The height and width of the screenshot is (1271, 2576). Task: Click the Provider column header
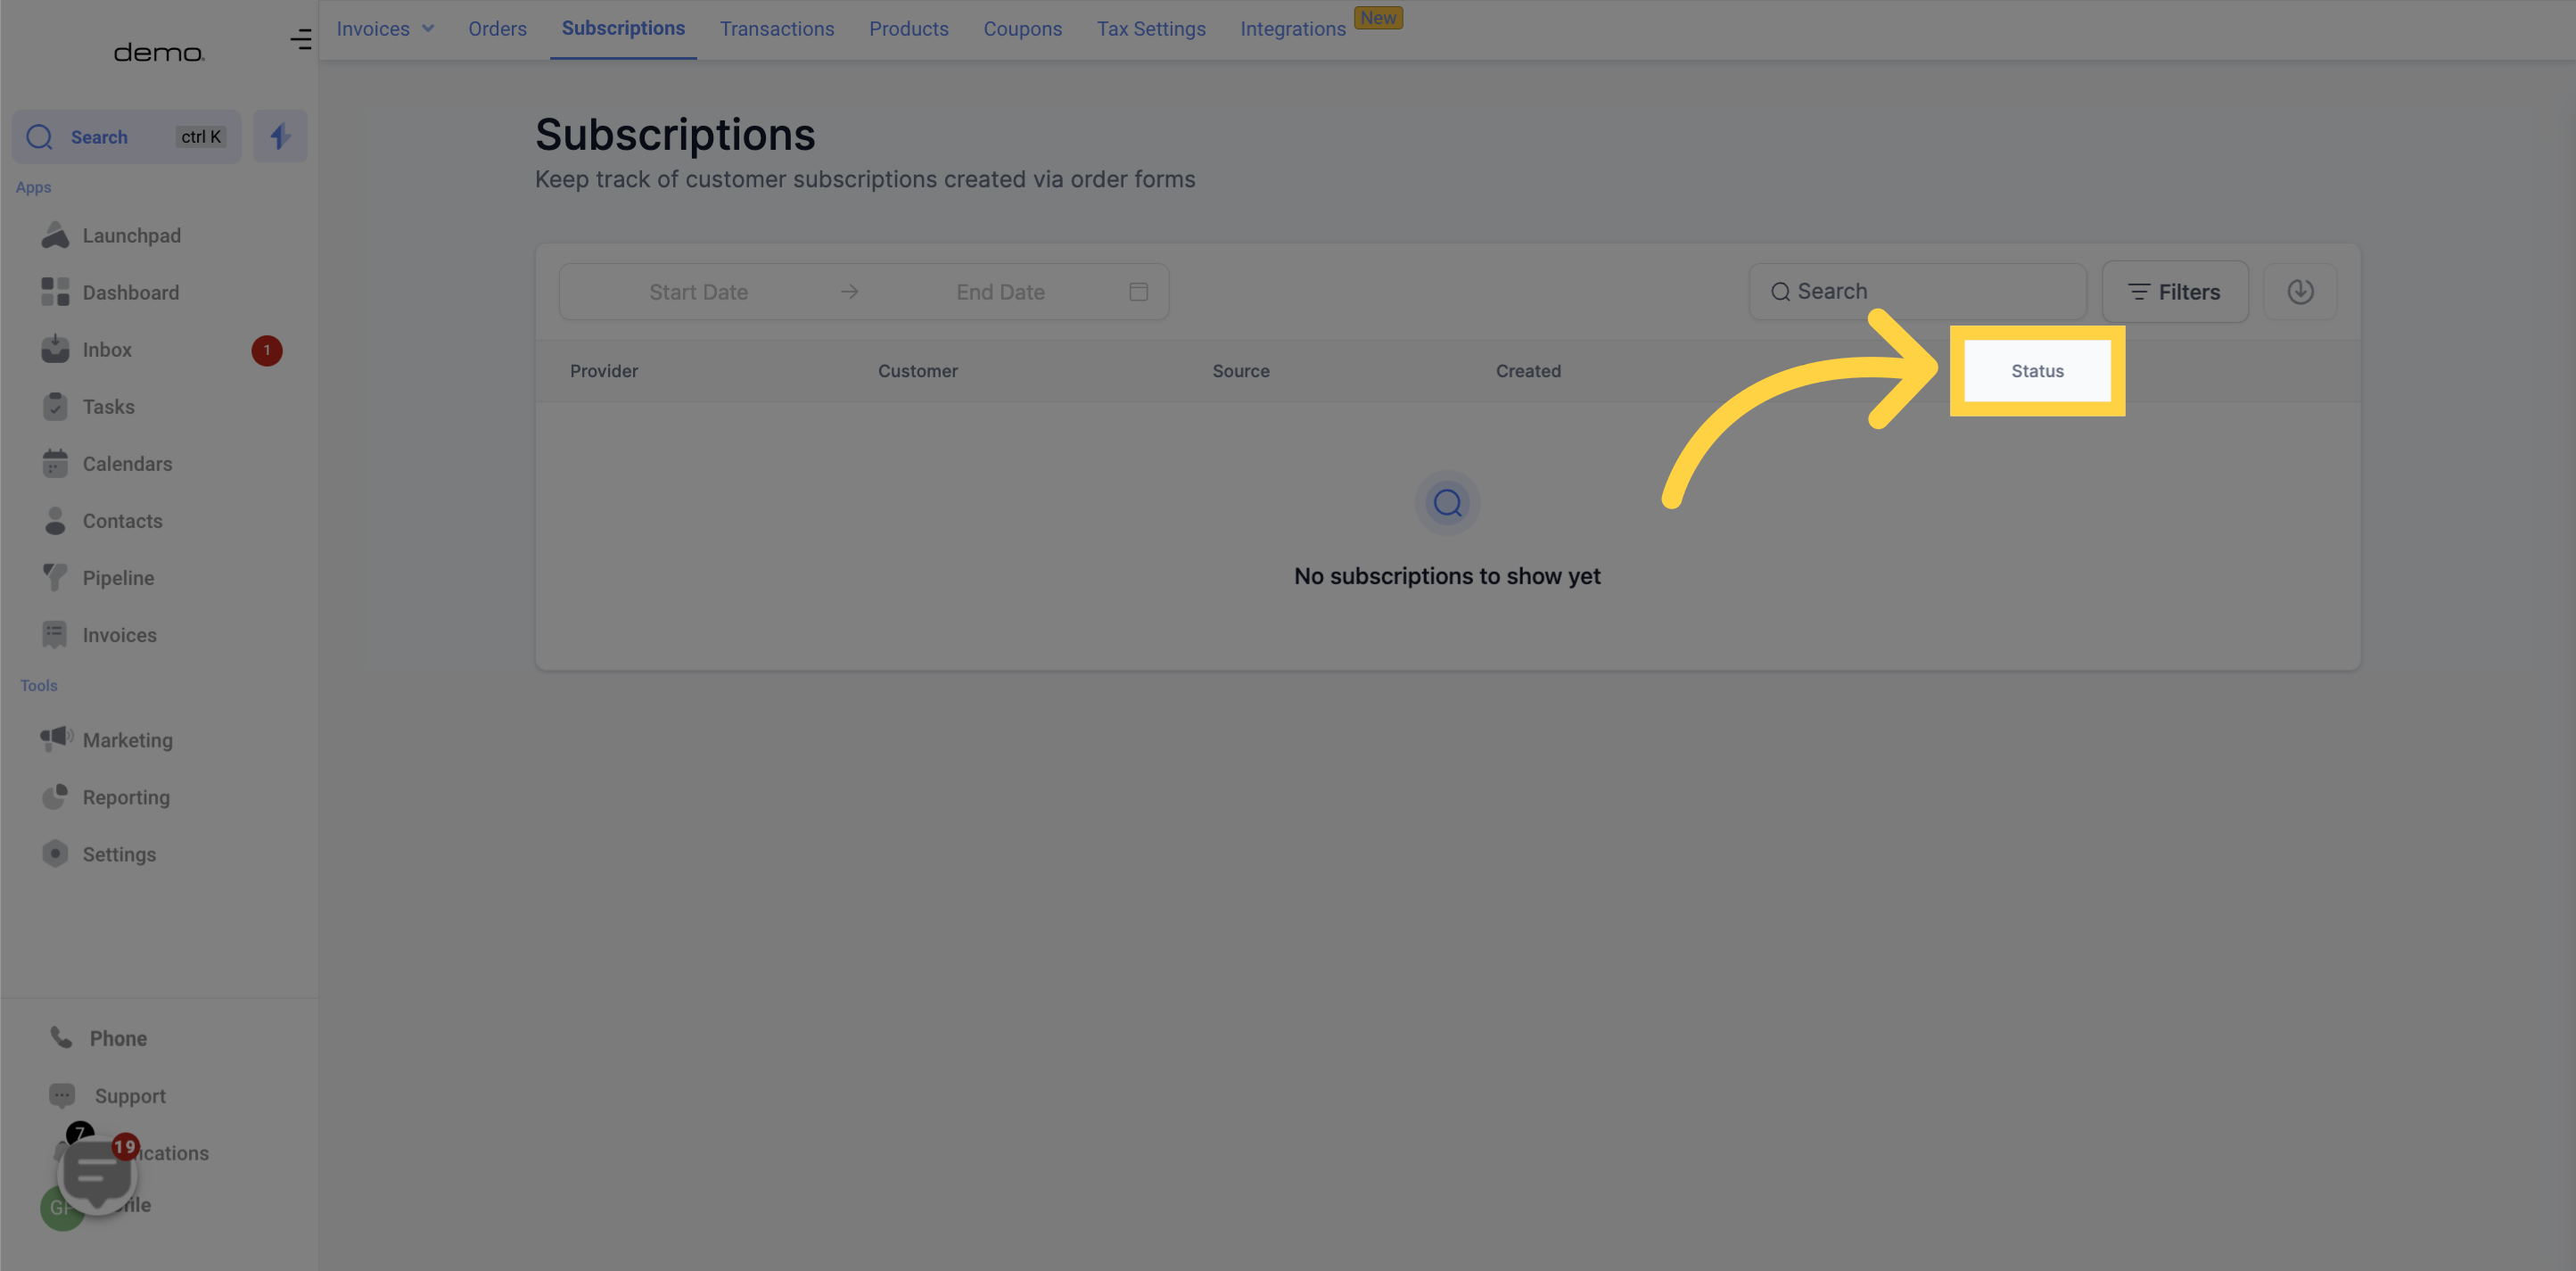pyautogui.click(x=604, y=371)
